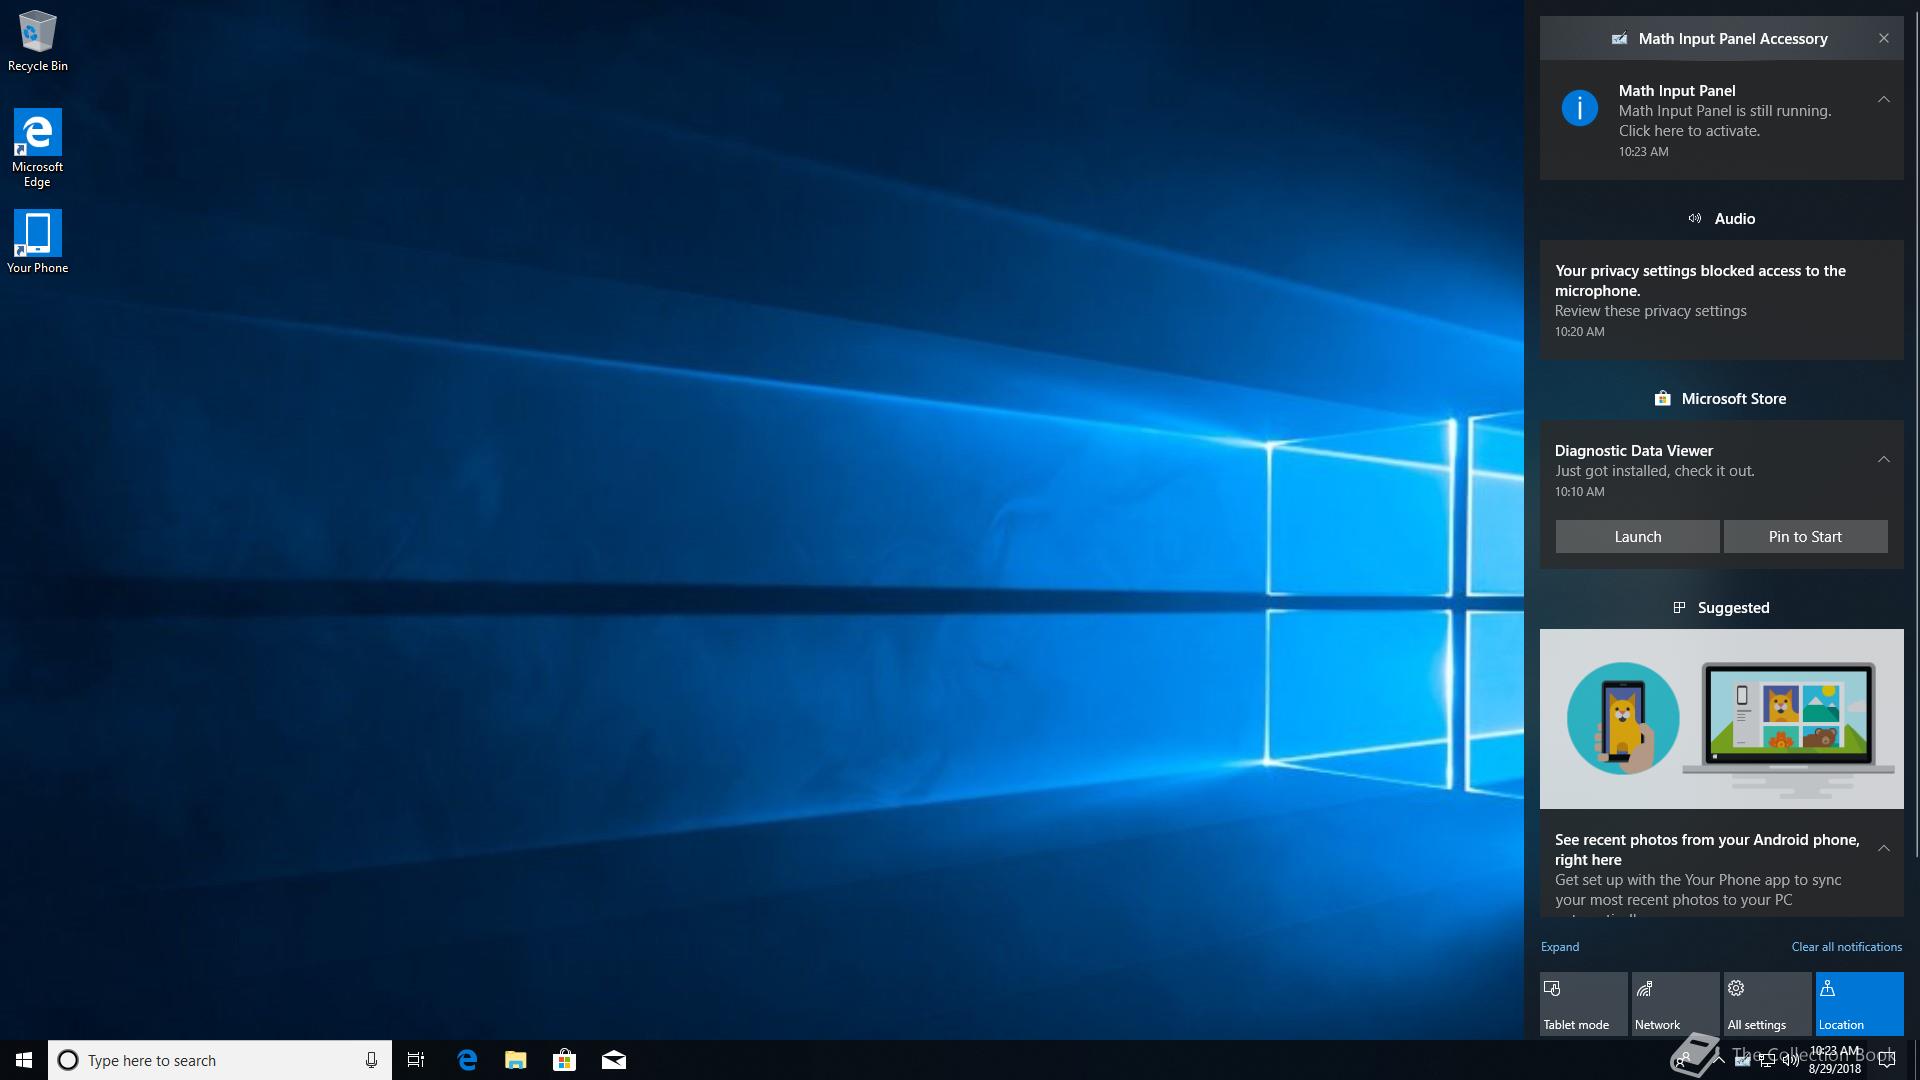
Task: Open the Your Phone suggestion image
Action: click(x=1722, y=719)
